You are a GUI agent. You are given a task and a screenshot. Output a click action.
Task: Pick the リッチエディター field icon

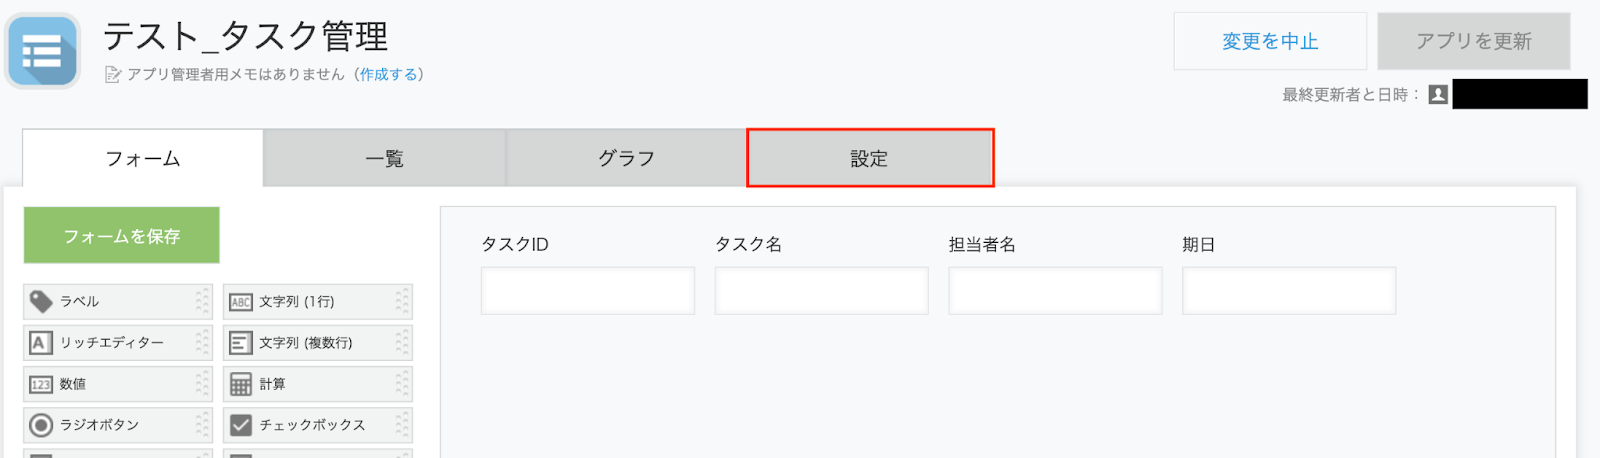[x=40, y=343]
